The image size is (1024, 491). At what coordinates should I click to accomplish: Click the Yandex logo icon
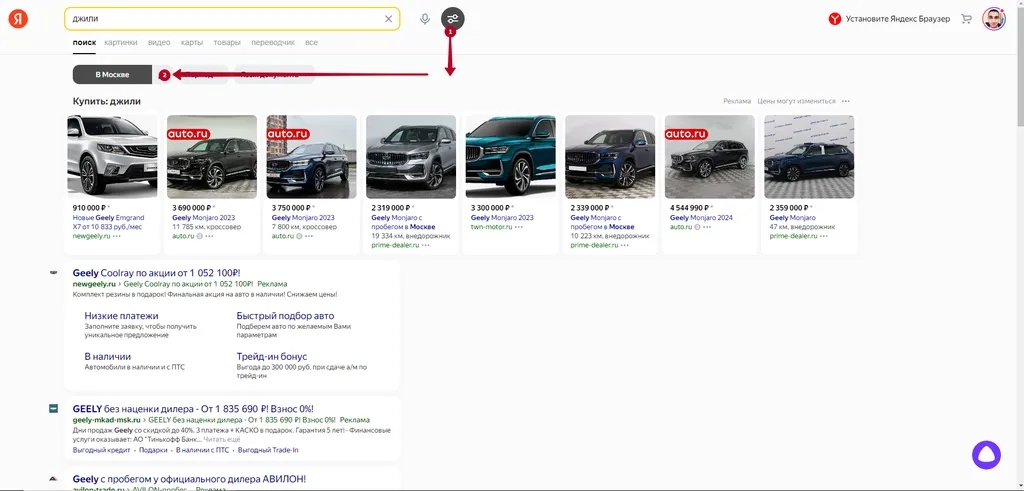[19, 19]
